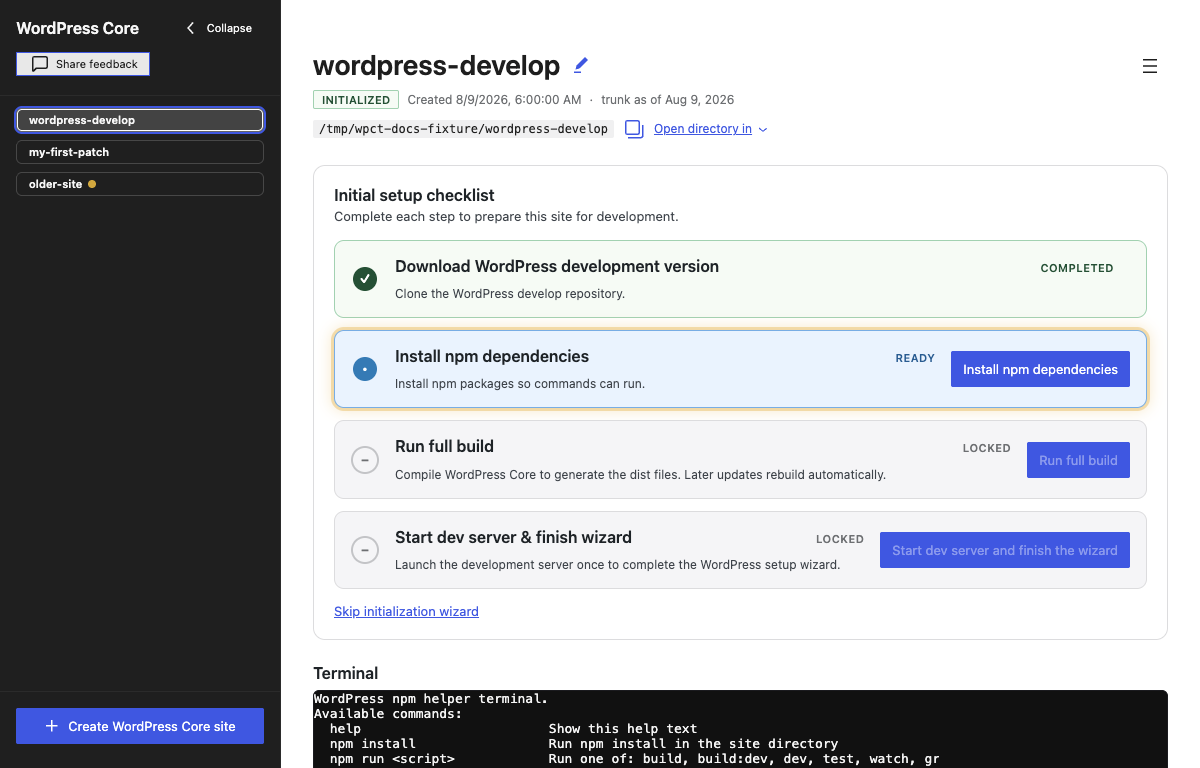The height and width of the screenshot is (768, 1200).
Task: Expand the Open directory in dropdown
Action: [x=711, y=129]
